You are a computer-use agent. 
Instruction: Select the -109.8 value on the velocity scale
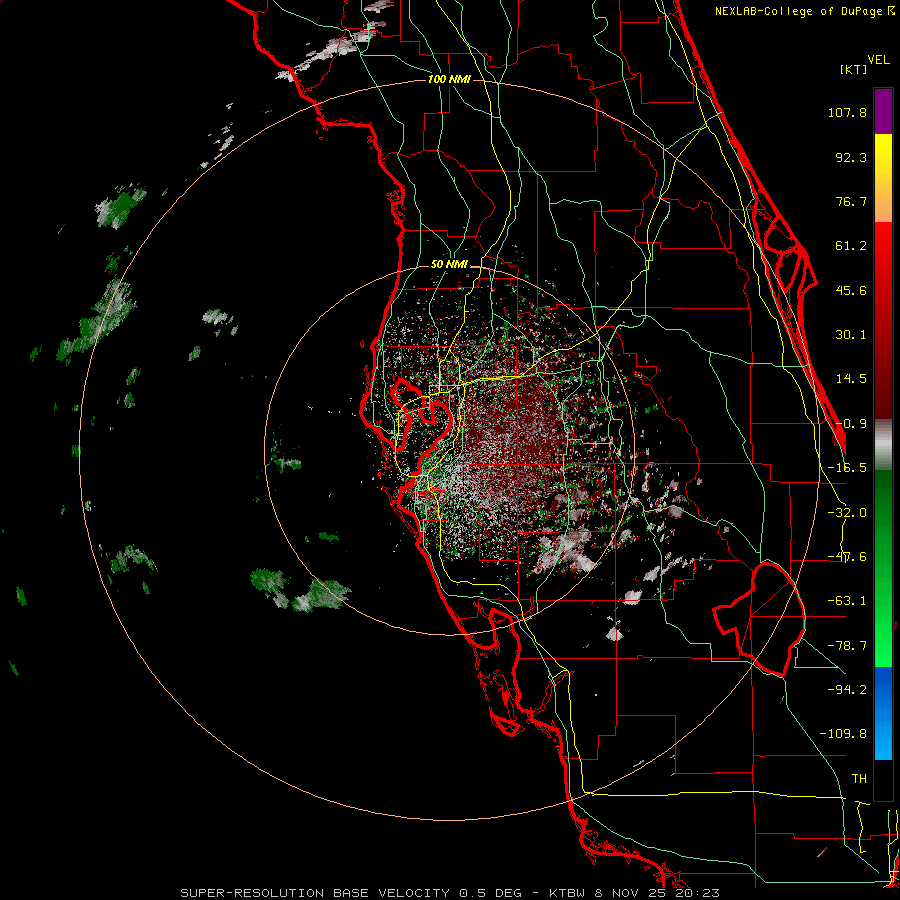843,734
